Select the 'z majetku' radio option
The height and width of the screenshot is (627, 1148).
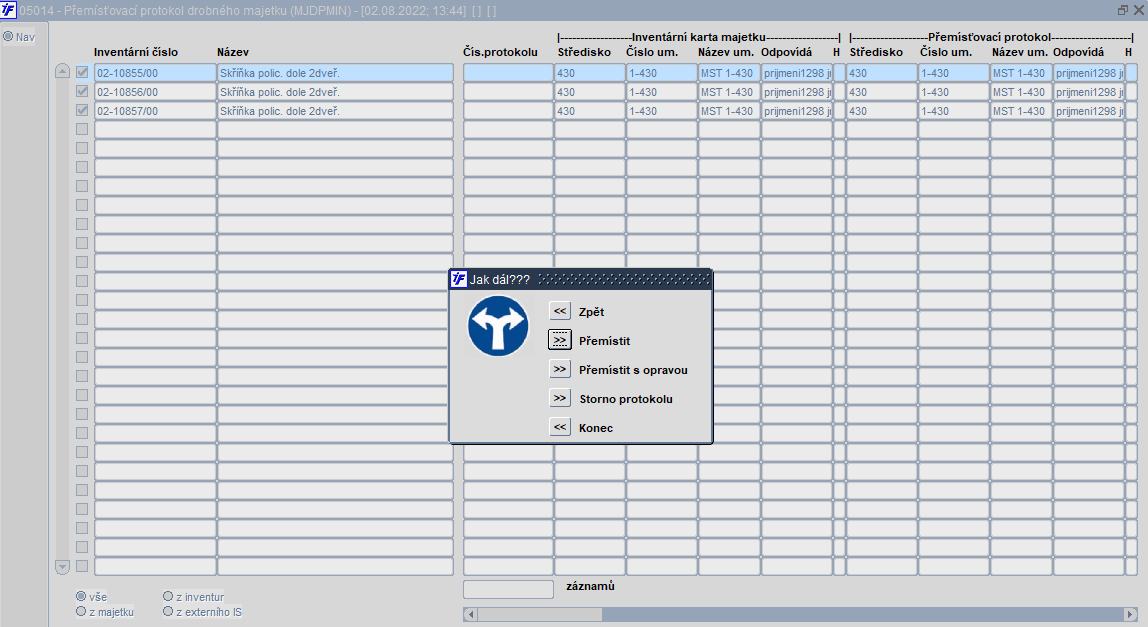pos(81,612)
